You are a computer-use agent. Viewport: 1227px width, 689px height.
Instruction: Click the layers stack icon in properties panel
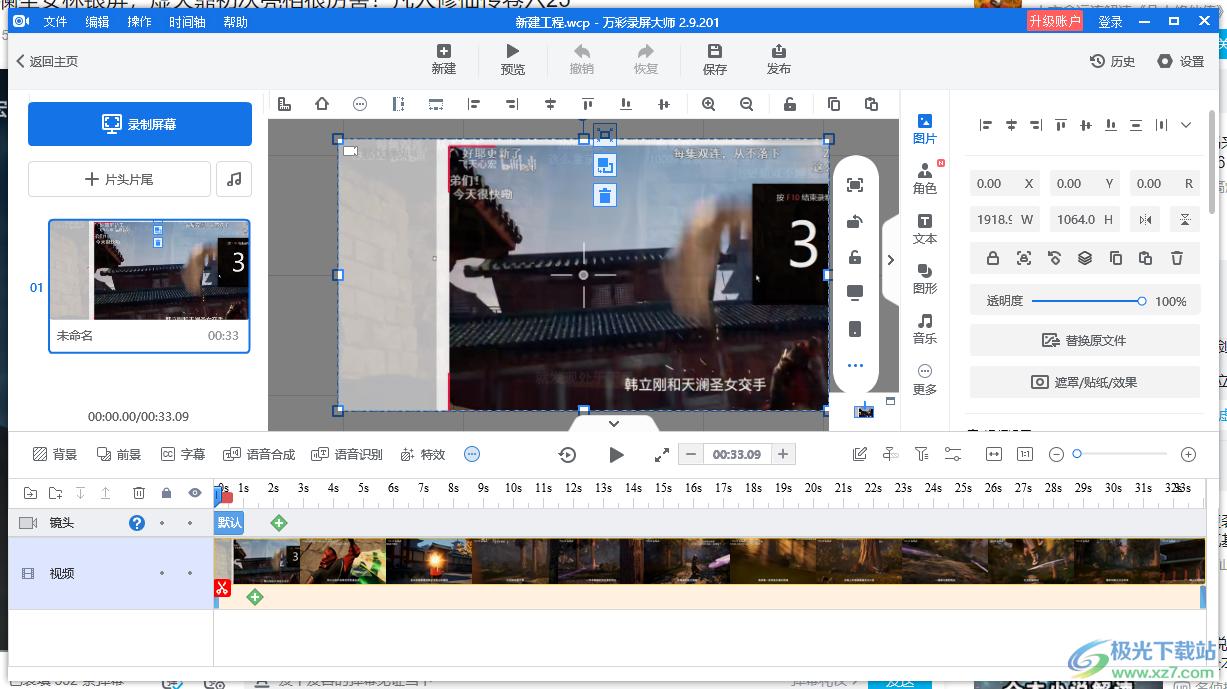pos(1085,258)
